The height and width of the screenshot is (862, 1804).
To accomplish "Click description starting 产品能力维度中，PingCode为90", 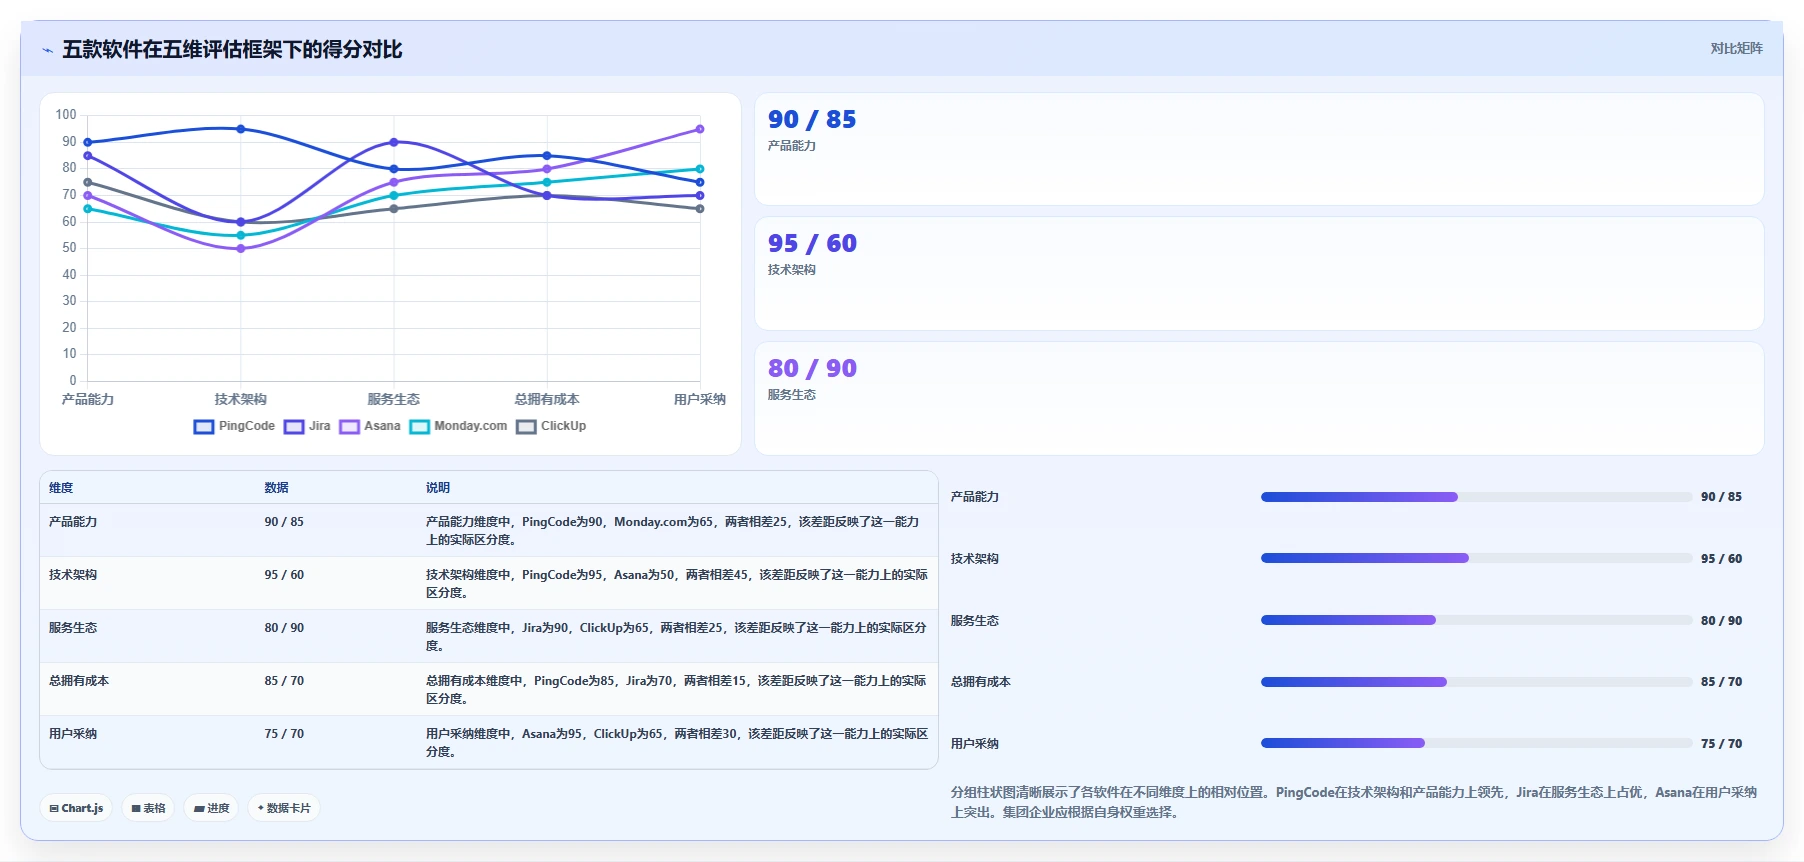I will pyautogui.click(x=673, y=531).
